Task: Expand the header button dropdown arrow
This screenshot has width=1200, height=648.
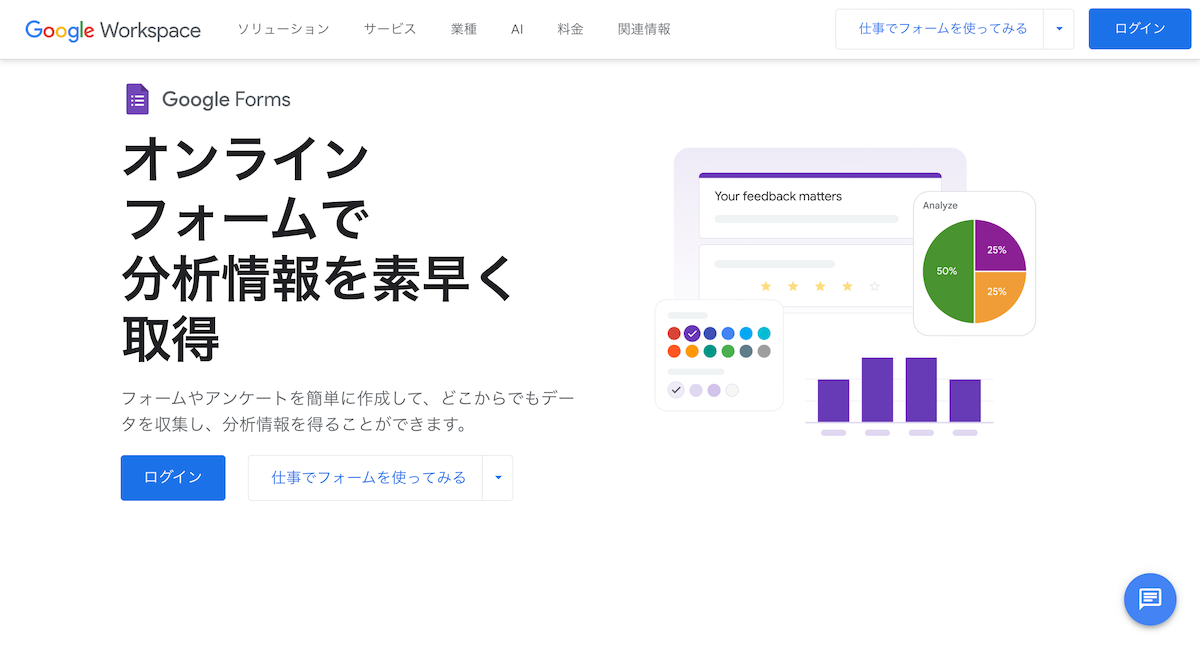Action: point(1059,29)
